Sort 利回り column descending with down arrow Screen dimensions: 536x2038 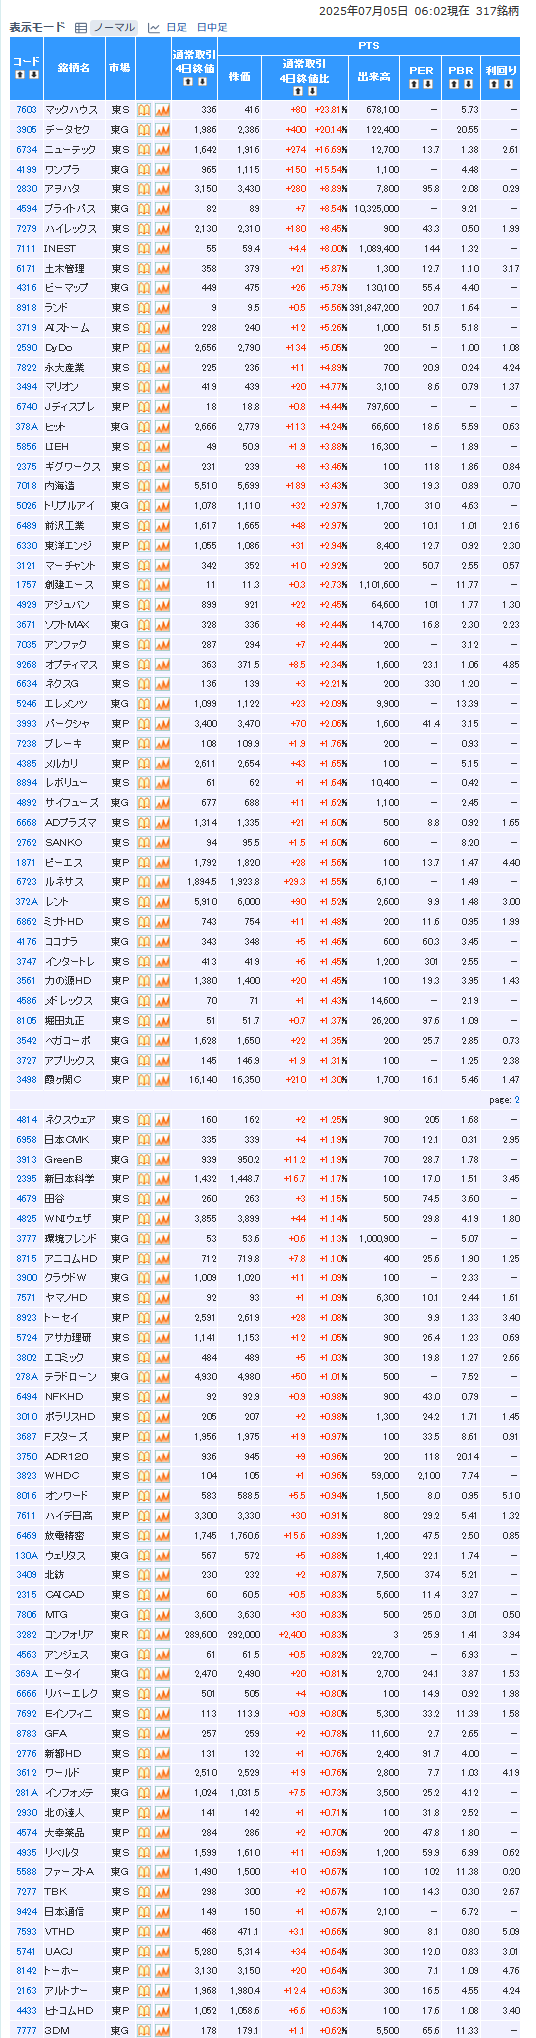508,84
